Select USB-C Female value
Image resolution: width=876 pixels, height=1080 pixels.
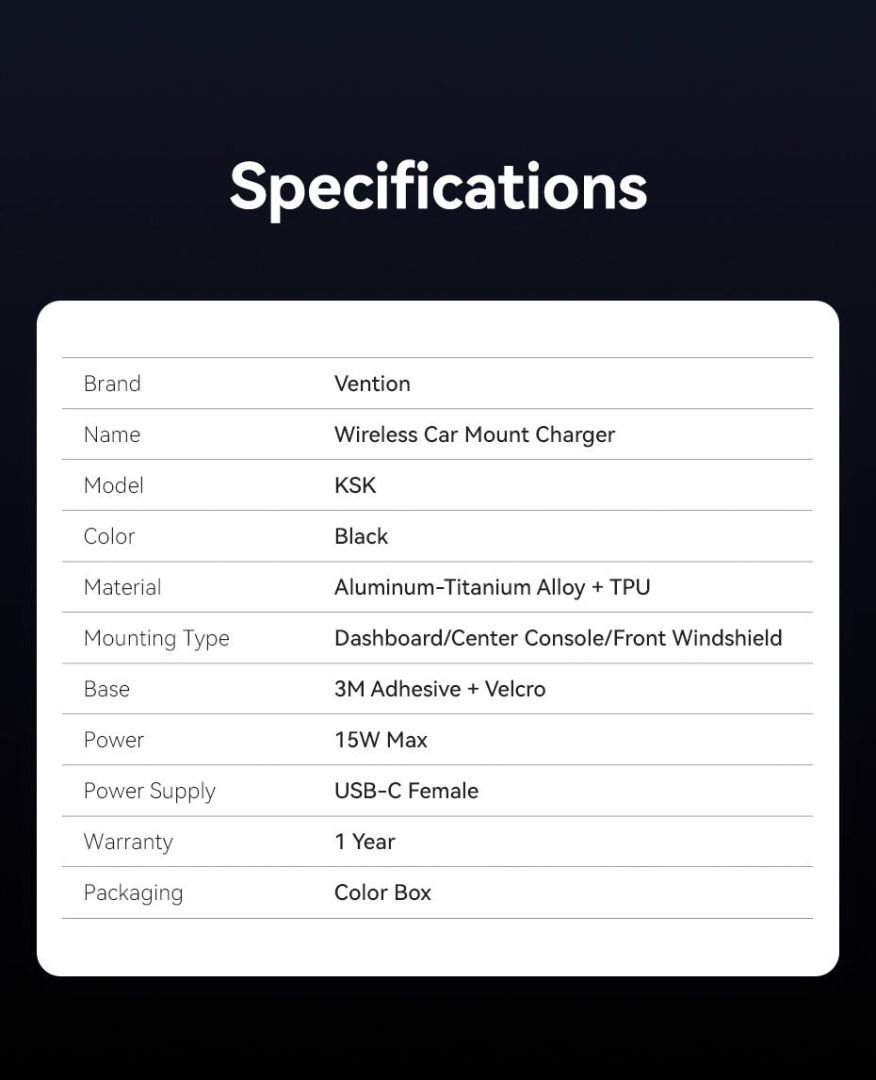pyautogui.click(x=406, y=792)
